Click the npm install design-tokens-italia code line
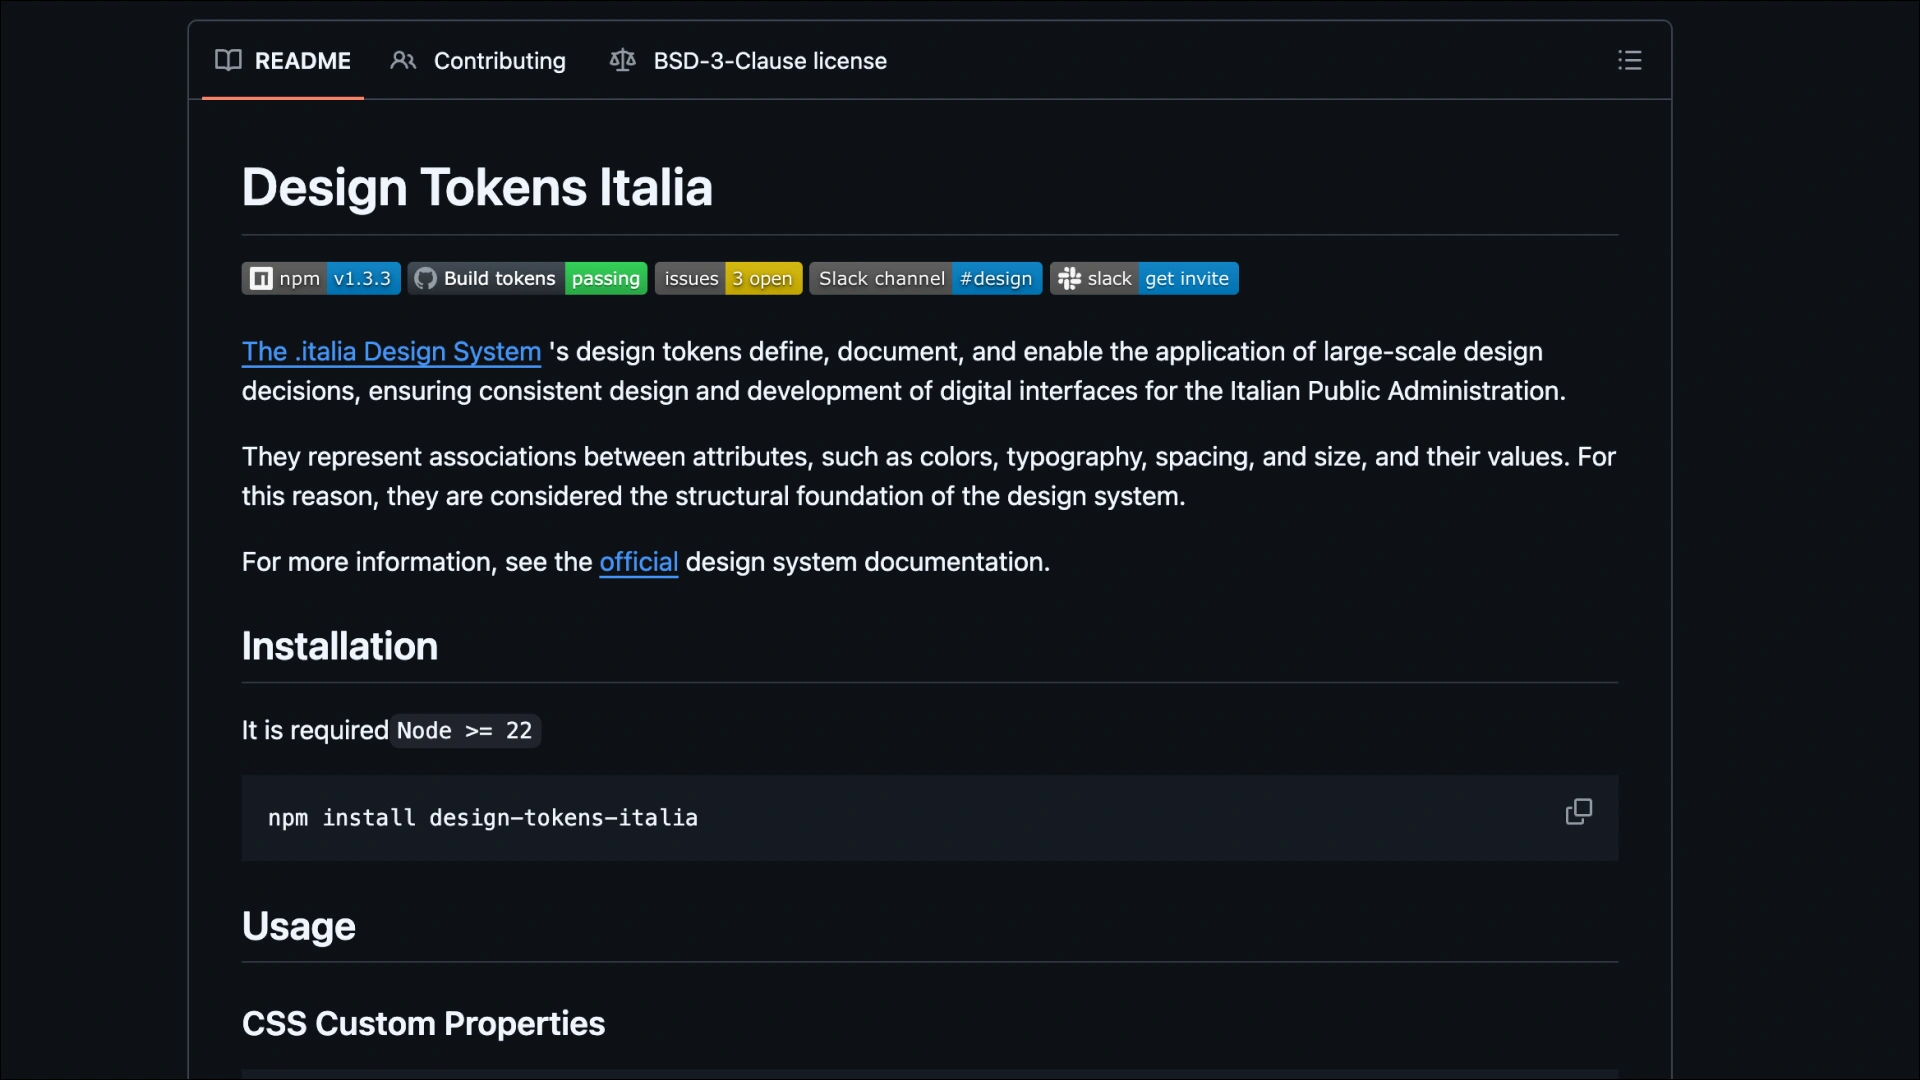Screen dimensions: 1920x1080 pyautogui.click(x=483, y=818)
